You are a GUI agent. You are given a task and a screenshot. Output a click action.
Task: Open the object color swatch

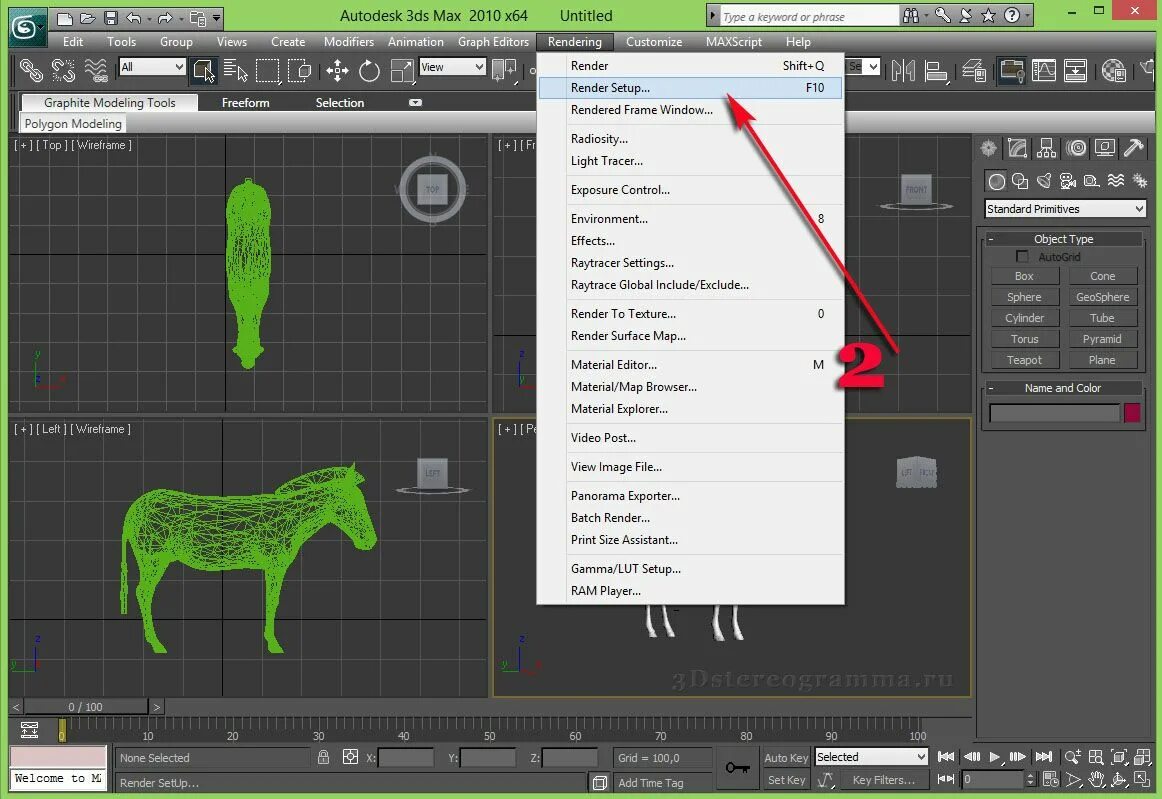[x=1132, y=413]
